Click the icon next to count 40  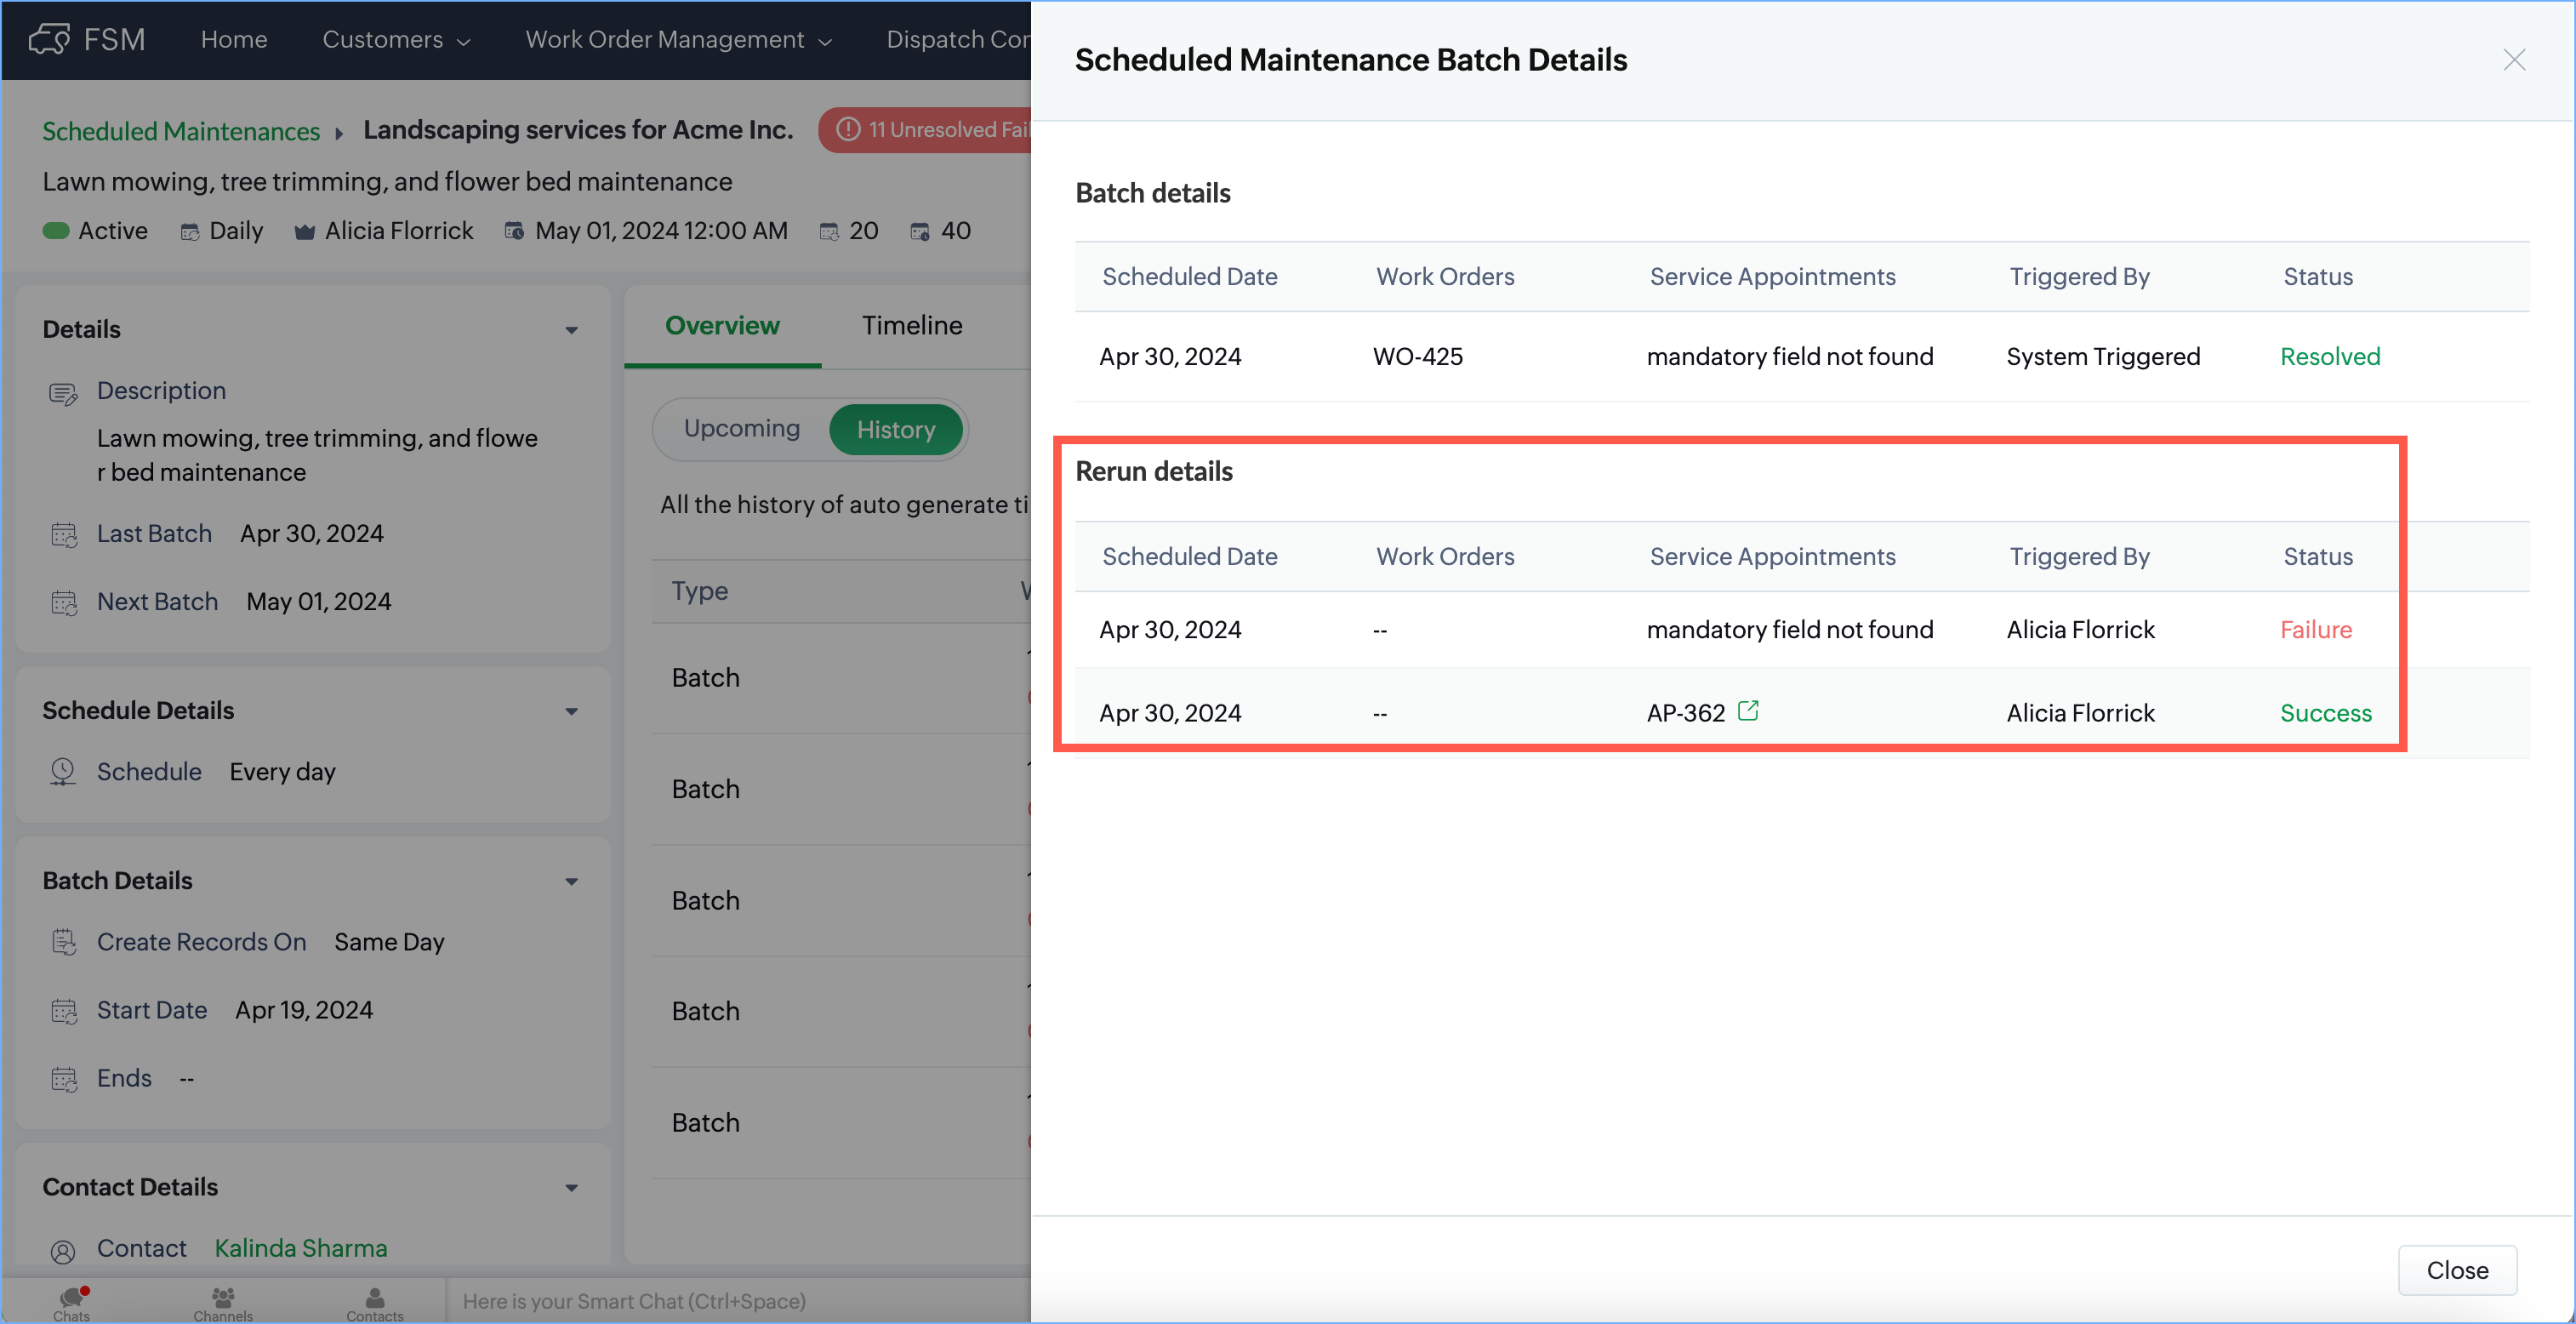(920, 232)
